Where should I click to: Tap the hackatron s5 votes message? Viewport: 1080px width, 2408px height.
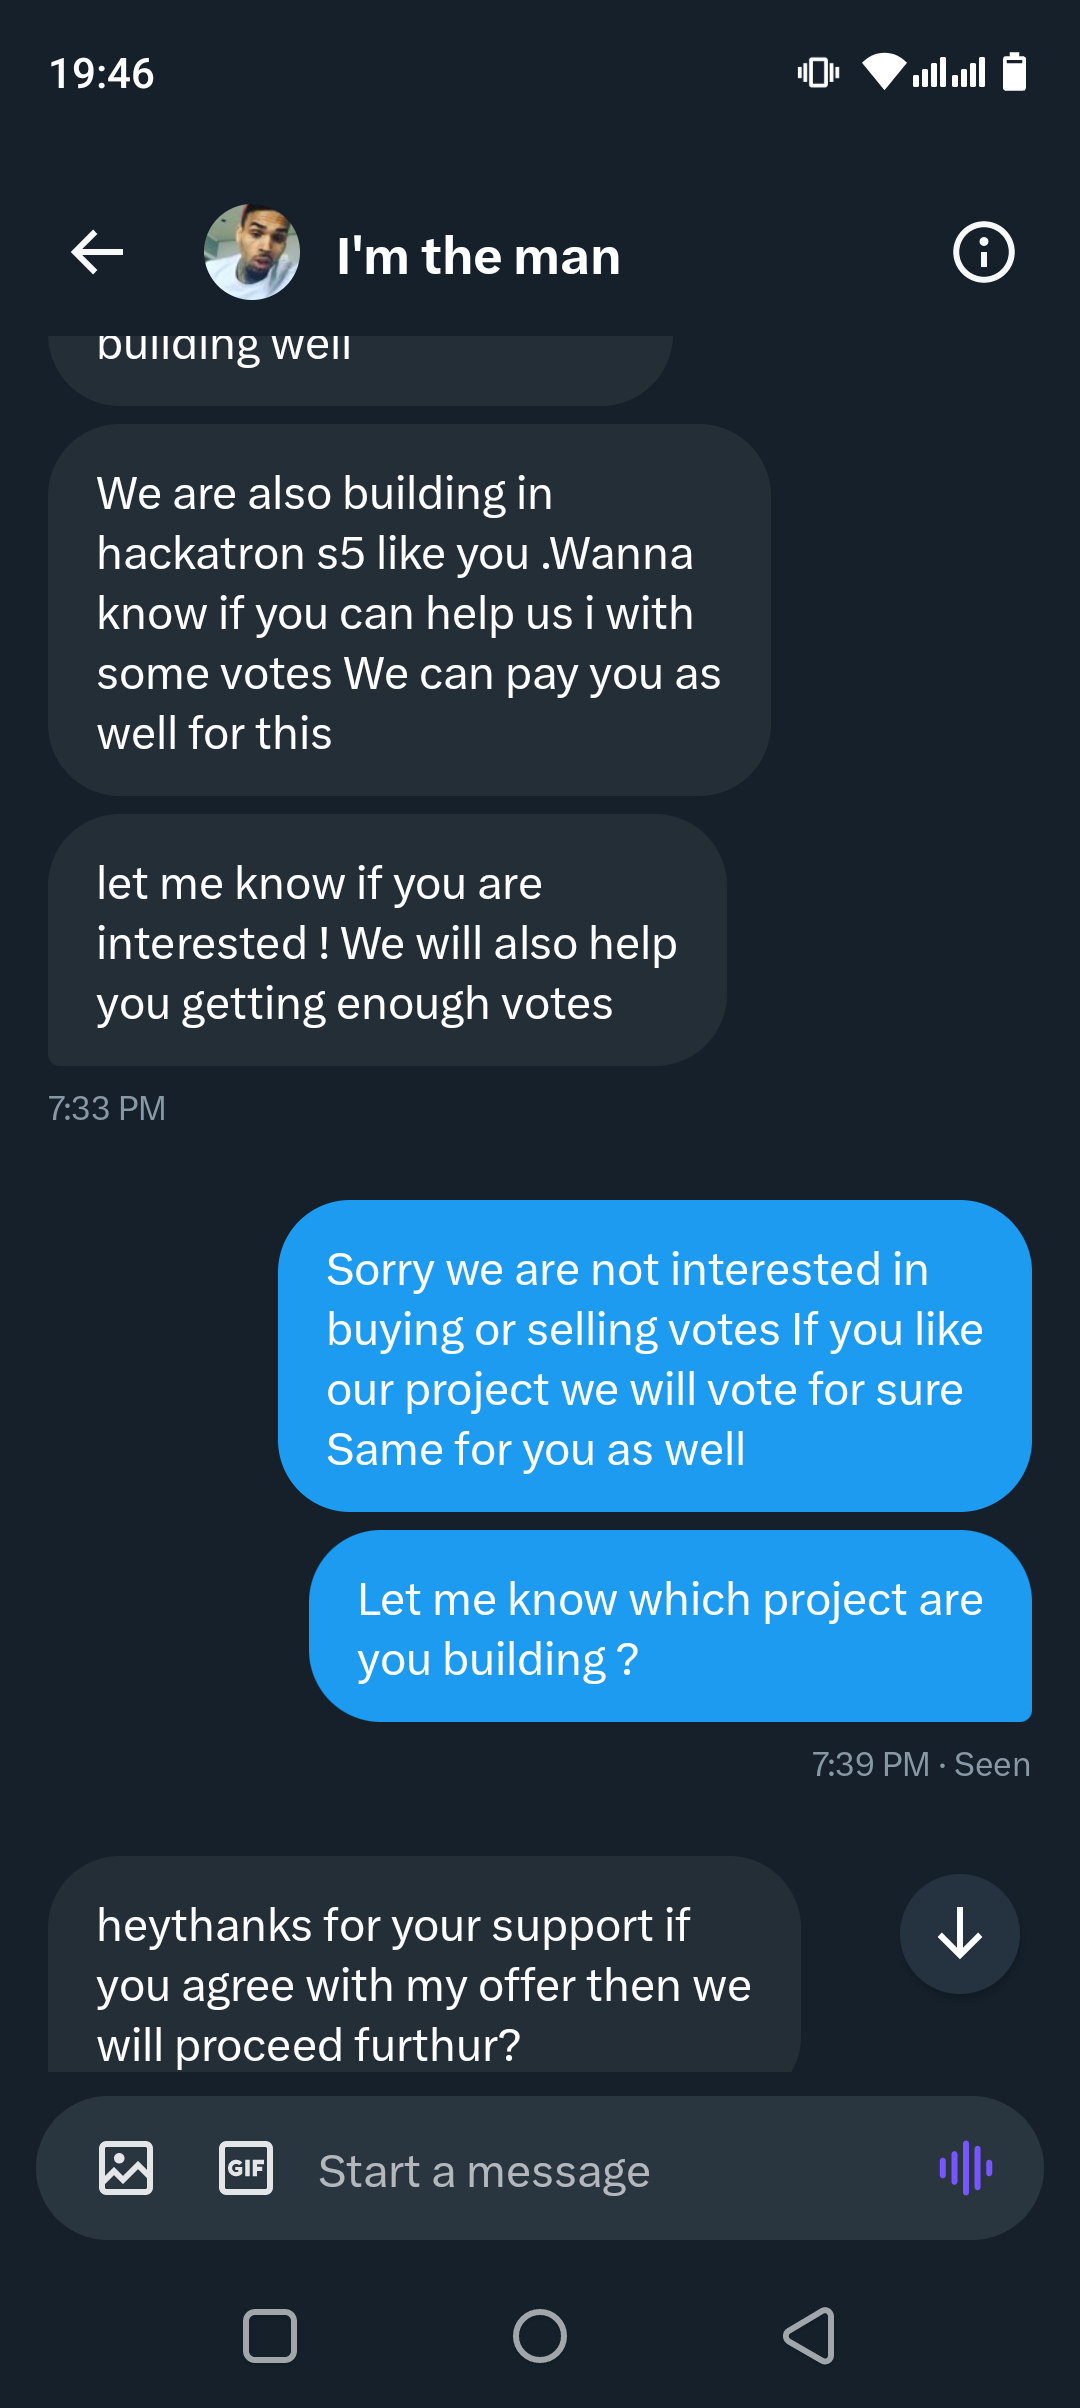click(x=409, y=612)
